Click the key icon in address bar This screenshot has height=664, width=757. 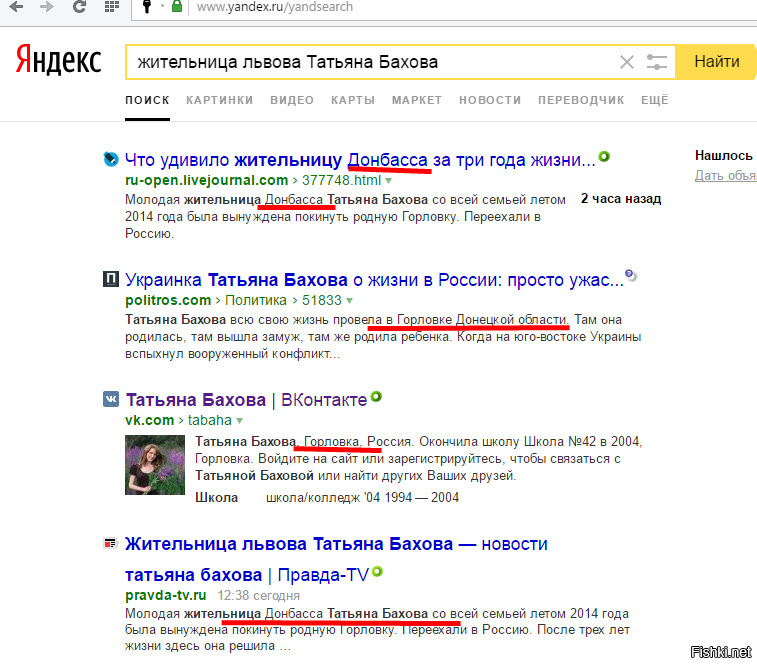pos(147,6)
